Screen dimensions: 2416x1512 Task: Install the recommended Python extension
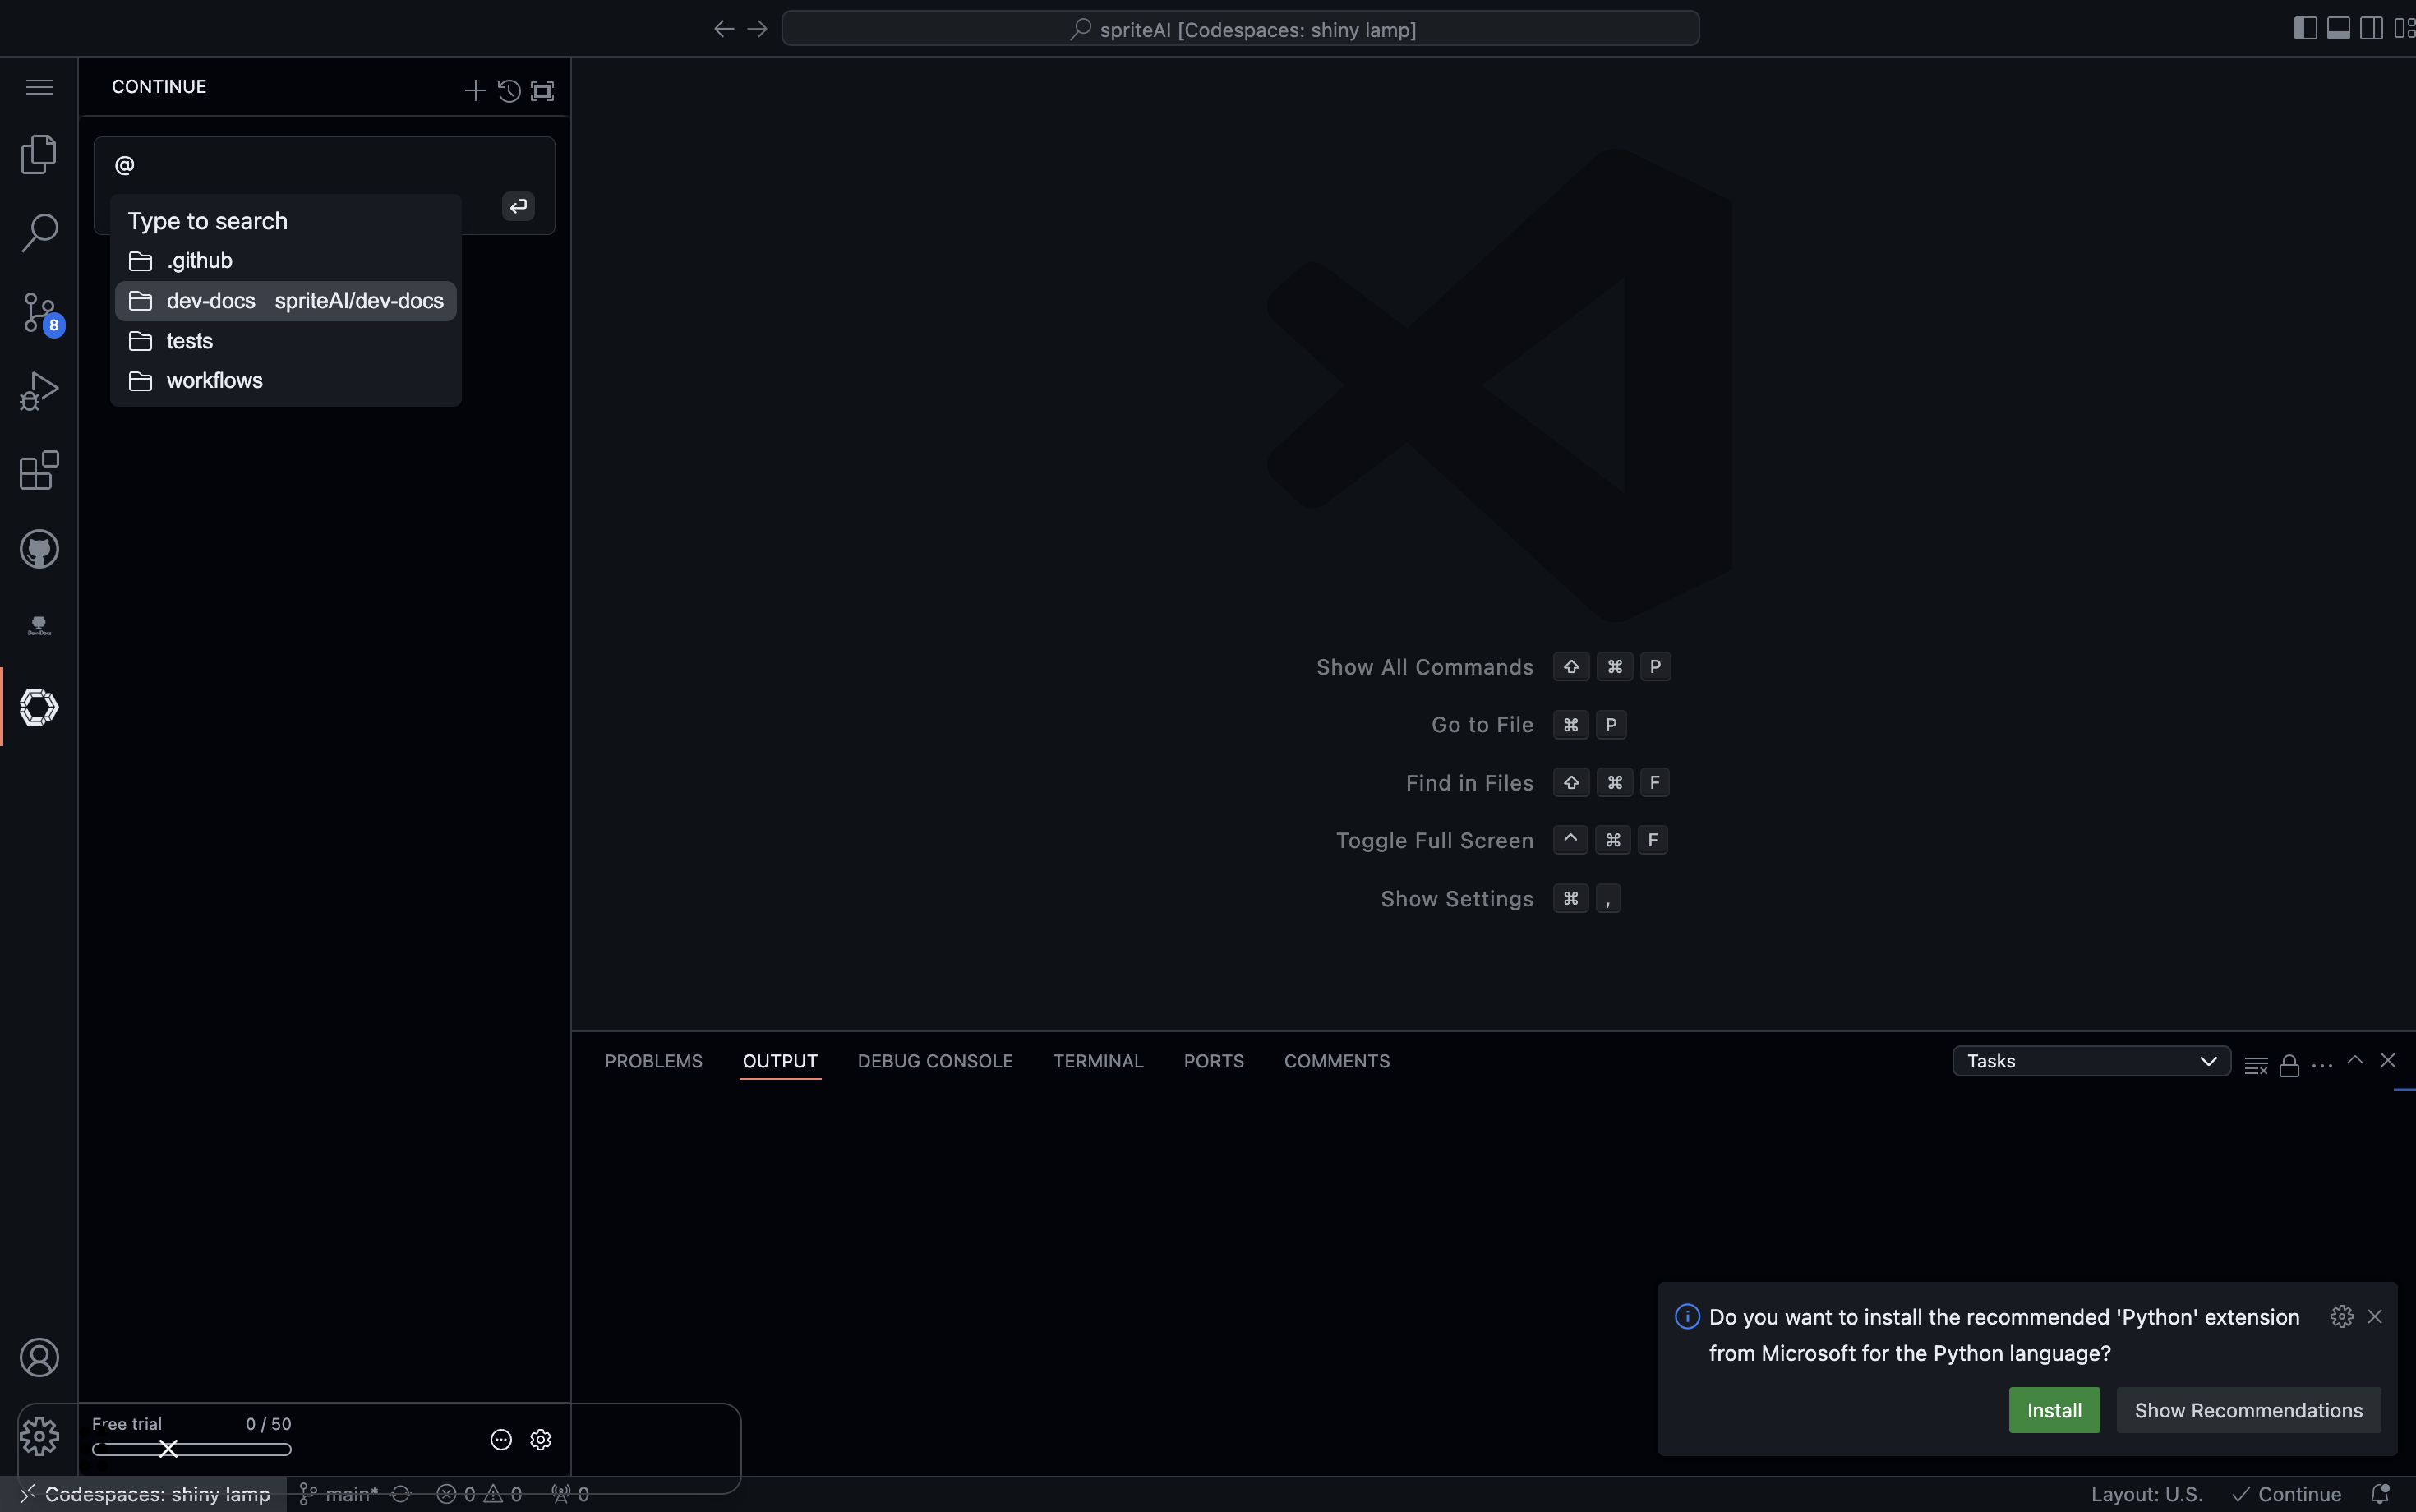2055,1410
